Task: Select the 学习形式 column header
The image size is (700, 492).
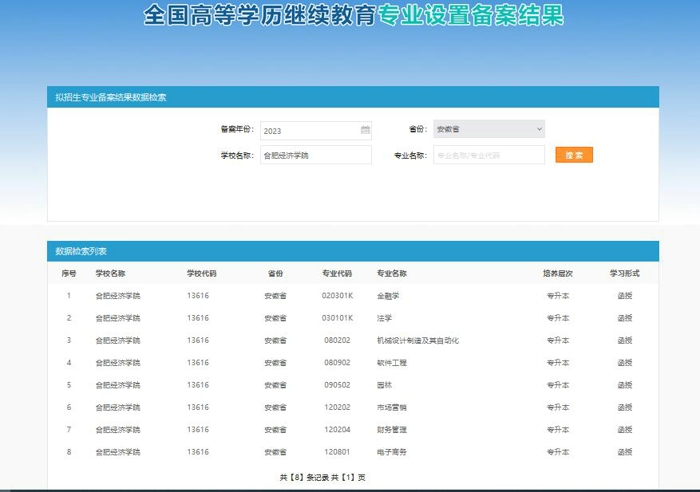Action: [625, 273]
